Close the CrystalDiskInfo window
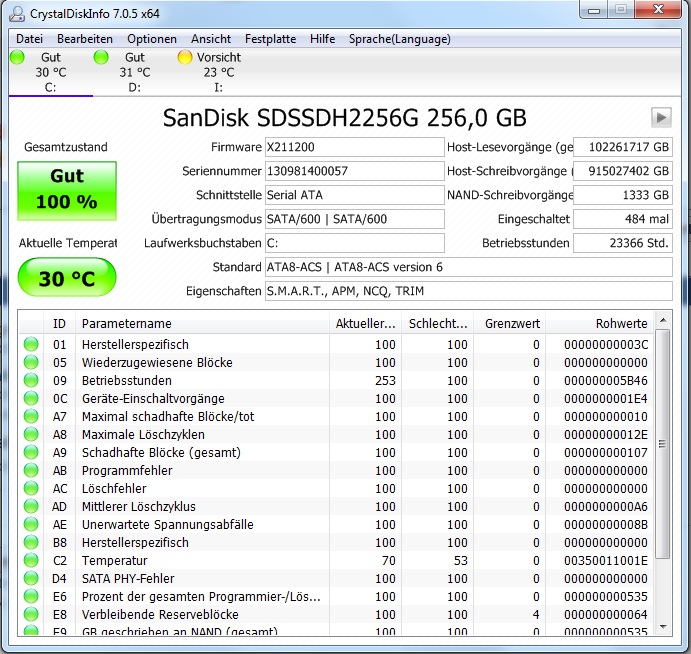Image resolution: width=691 pixels, height=654 pixels. pos(658,10)
